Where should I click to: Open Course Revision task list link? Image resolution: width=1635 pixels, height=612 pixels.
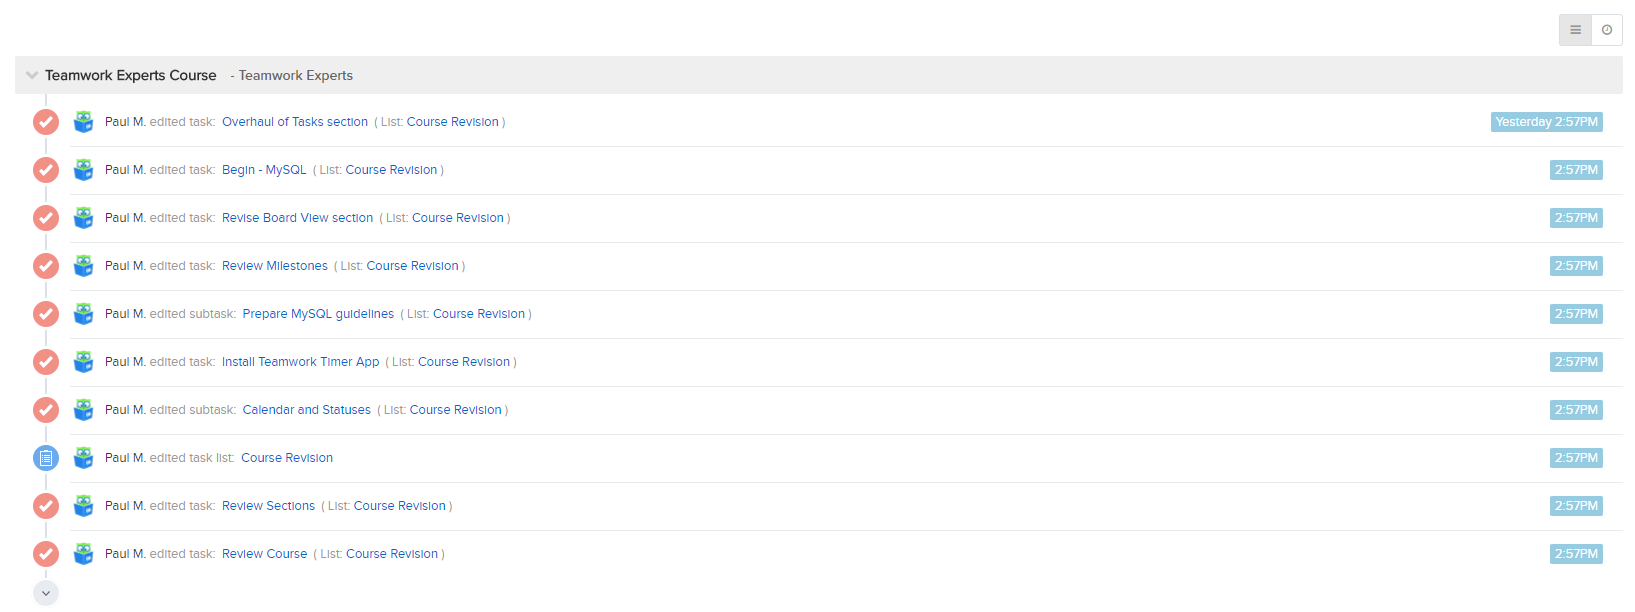[287, 458]
